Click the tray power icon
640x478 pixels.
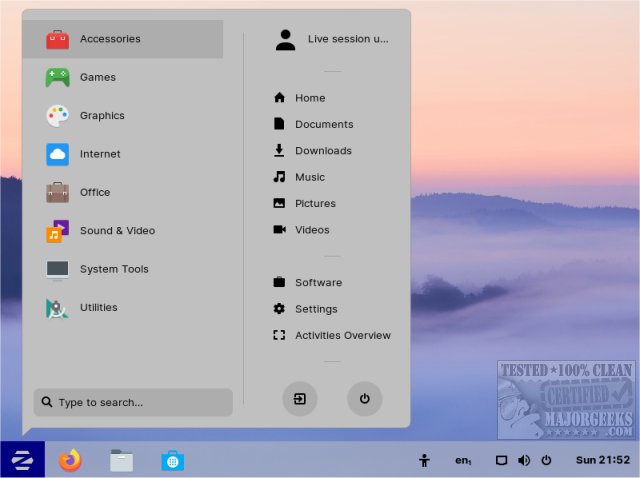[x=546, y=460]
